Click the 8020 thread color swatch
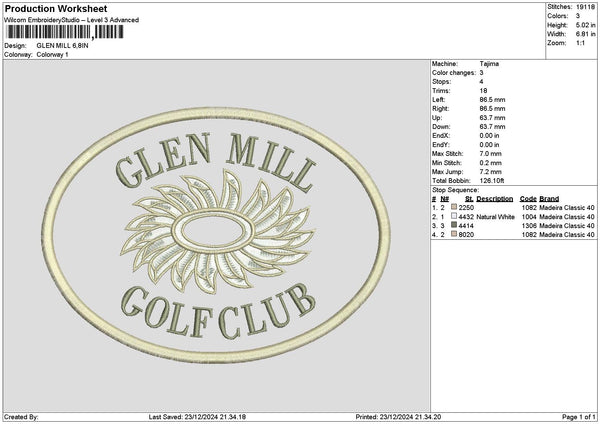Image resolution: width=600 pixels, height=424 pixels. click(x=454, y=234)
